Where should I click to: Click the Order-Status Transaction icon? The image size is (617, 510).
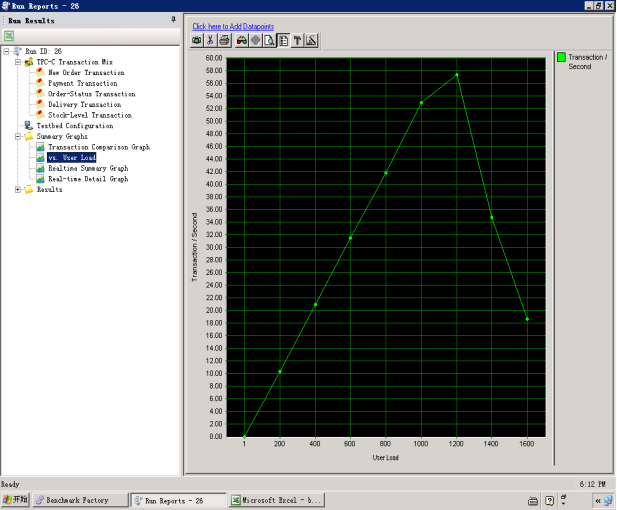click(x=40, y=94)
